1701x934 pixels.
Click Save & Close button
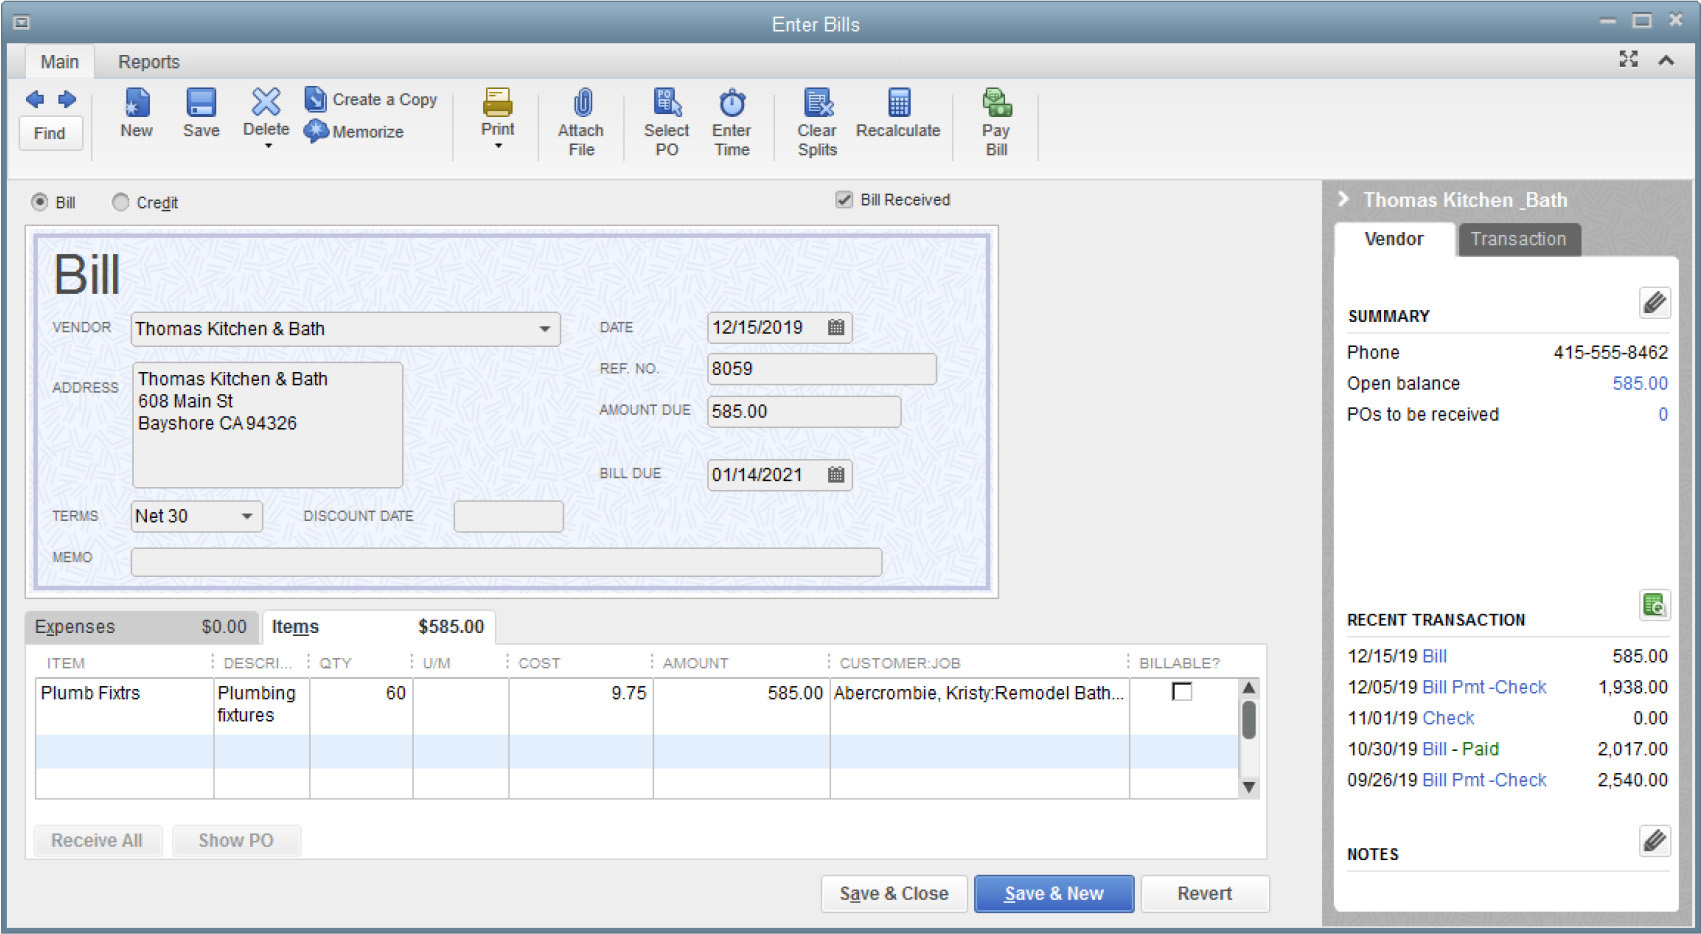click(x=894, y=894)
